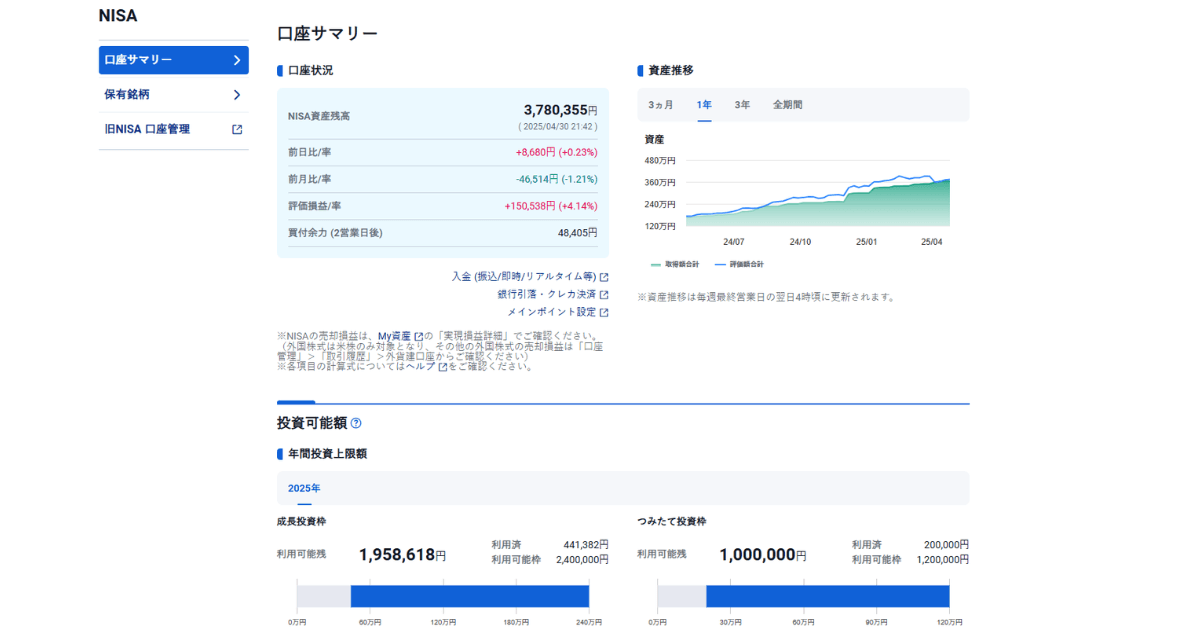Click the 買付余力 value 48,405円
Image resolution: width=1200 pixels, height=630 pixels.
click(x=577, y=232)
